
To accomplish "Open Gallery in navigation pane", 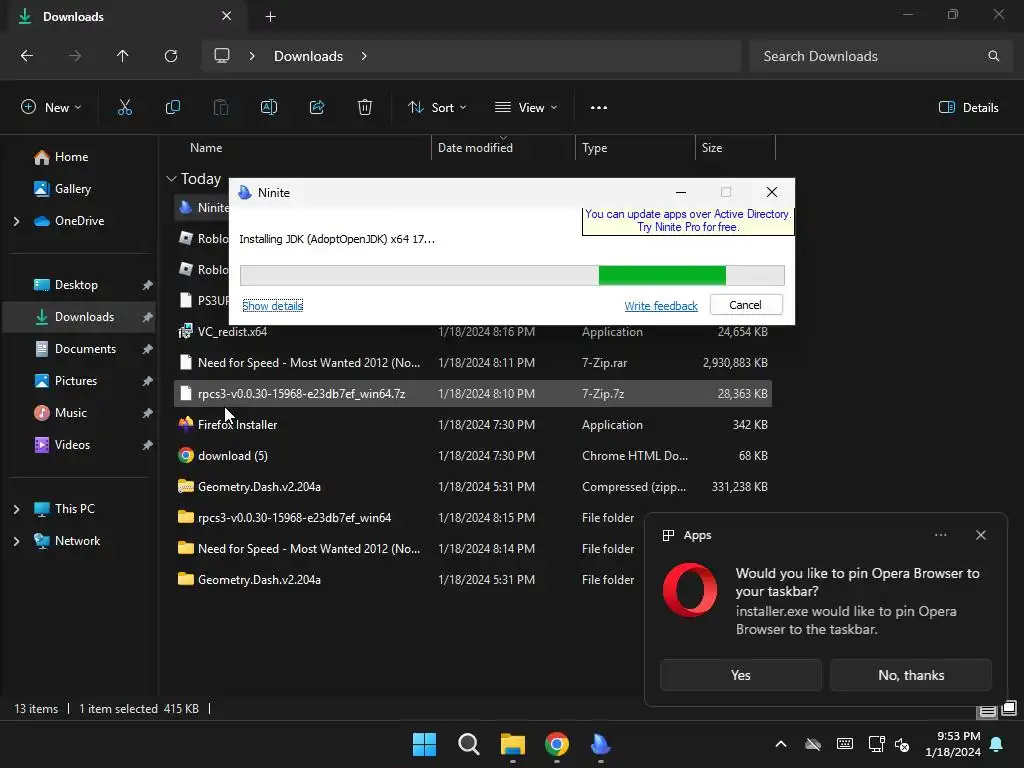I will 72,189.
